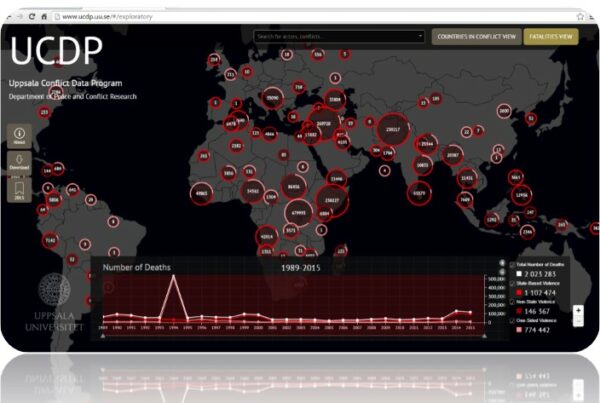Click the 21446 cluster over Ethiopia
The image size is (600, 403).
coord(337,178)
